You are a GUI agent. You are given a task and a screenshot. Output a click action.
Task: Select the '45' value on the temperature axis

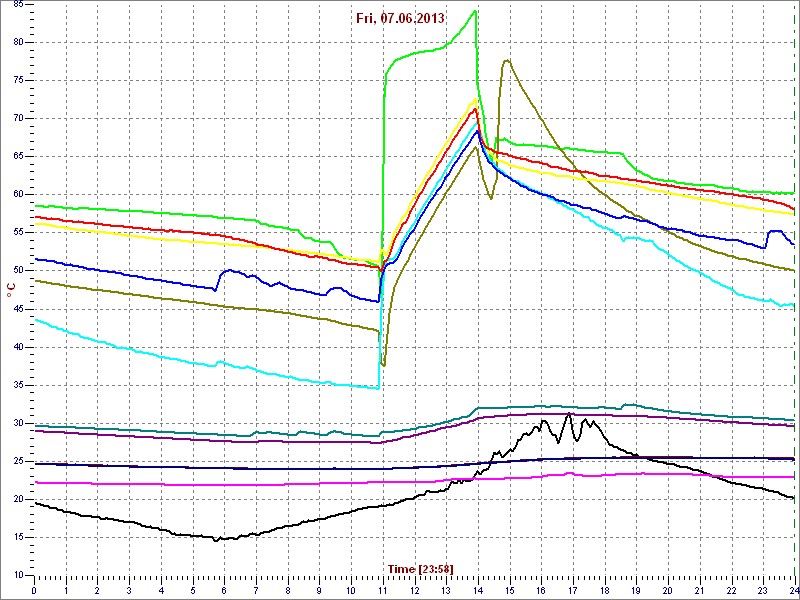coord(16,309)
